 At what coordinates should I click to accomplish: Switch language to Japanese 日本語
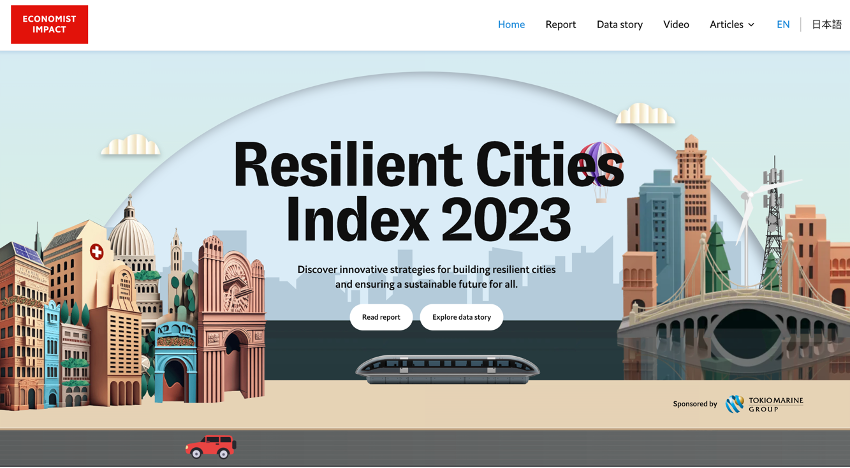coord(826,24)
